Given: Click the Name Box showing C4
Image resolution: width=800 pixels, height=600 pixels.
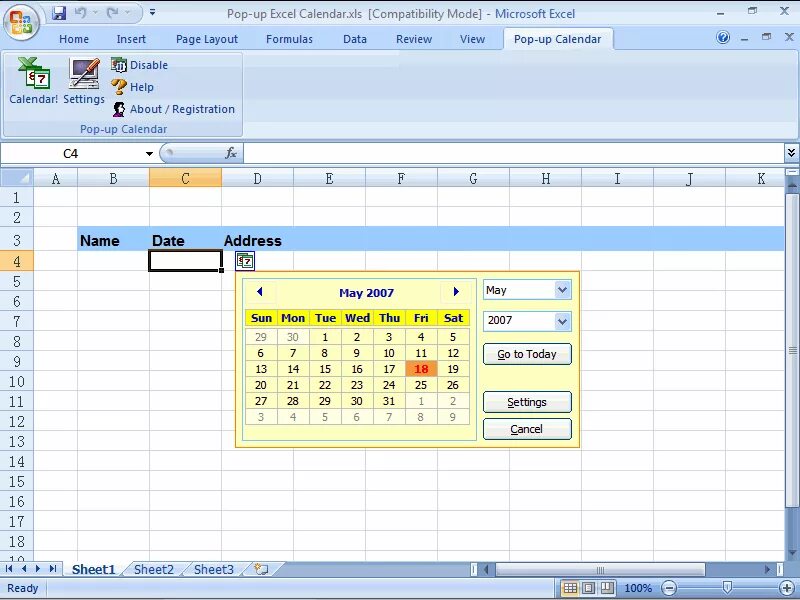Looking at the screenshot, I should pos(71,154).
